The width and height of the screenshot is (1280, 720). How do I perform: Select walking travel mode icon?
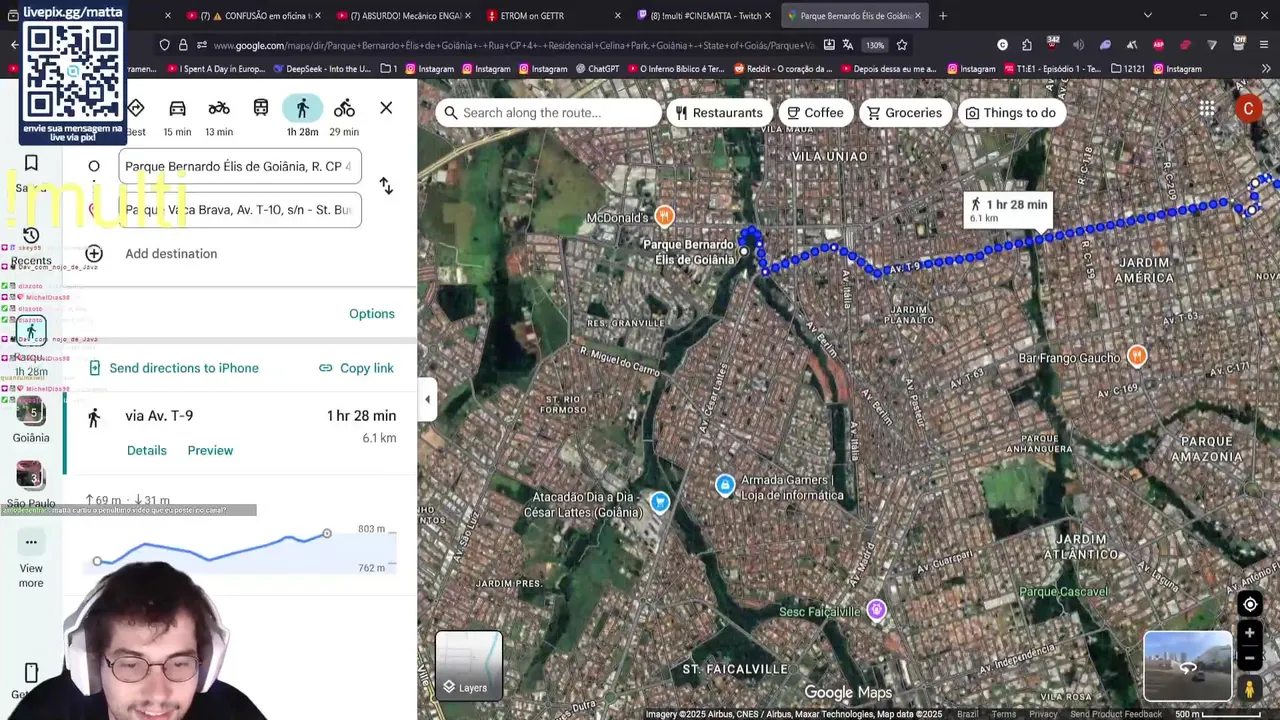(x=302, y=108)
